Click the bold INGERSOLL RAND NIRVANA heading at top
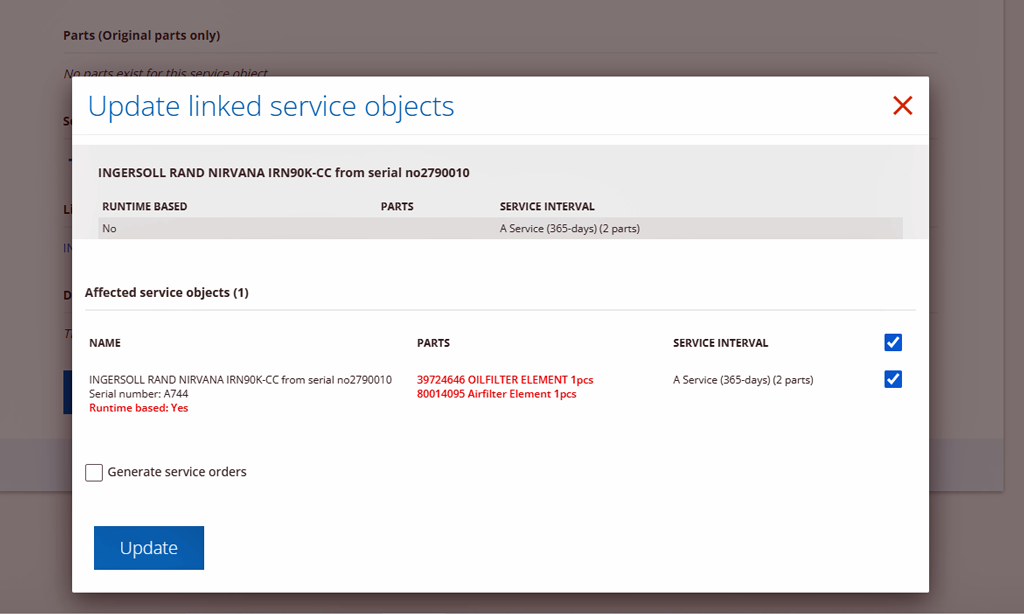 pyautogui.click(x=283, y=172)
